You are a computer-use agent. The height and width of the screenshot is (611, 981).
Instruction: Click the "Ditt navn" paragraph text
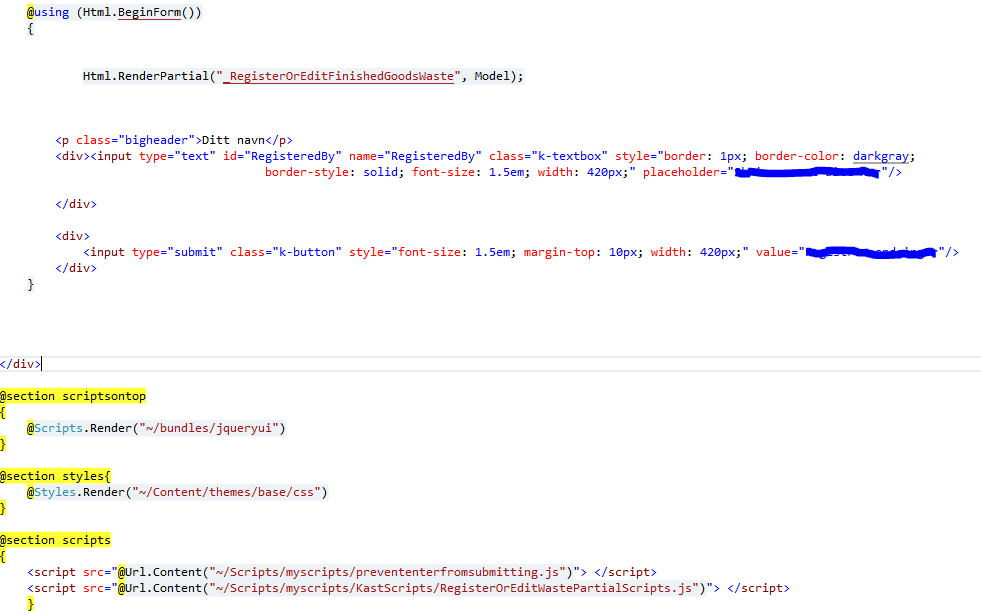(233, 140)
